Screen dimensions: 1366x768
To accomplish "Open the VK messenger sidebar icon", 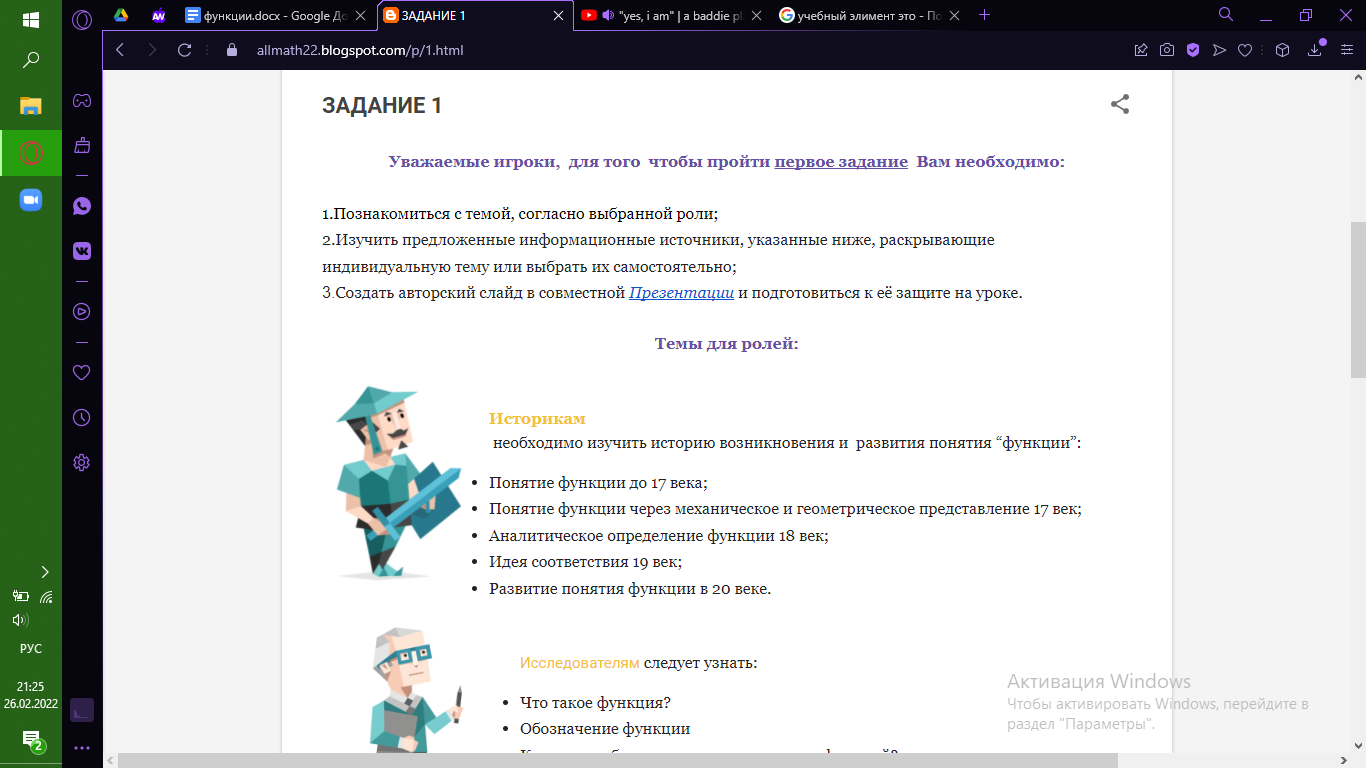I will pyautogui.click(x=82, y=251).
